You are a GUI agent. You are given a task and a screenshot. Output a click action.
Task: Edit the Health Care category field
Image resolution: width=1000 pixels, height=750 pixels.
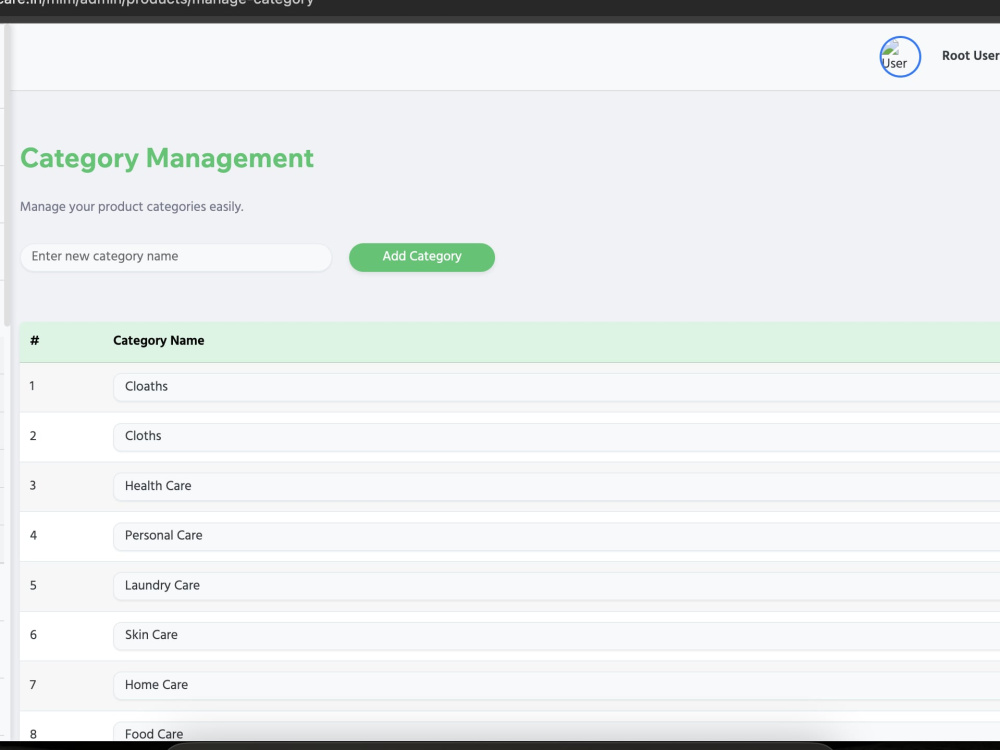pyautogui.click(x=556, y=487)
